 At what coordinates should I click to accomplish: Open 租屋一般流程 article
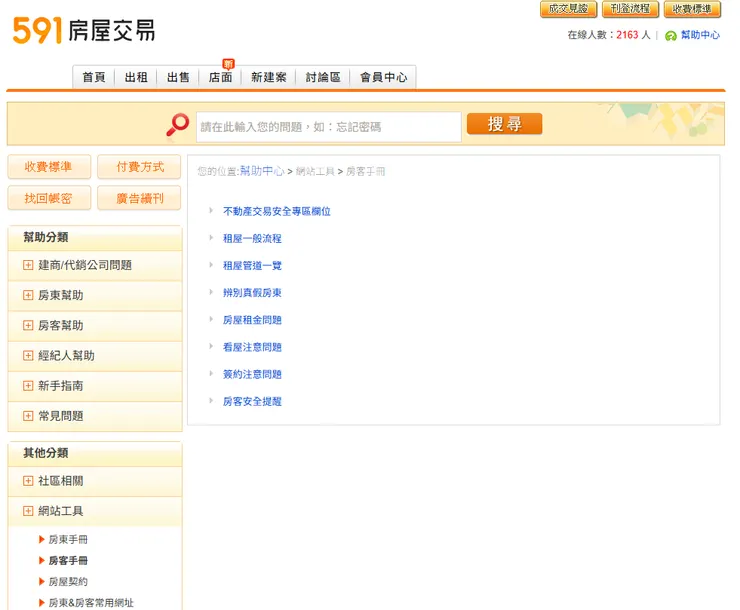pos(252,239)
